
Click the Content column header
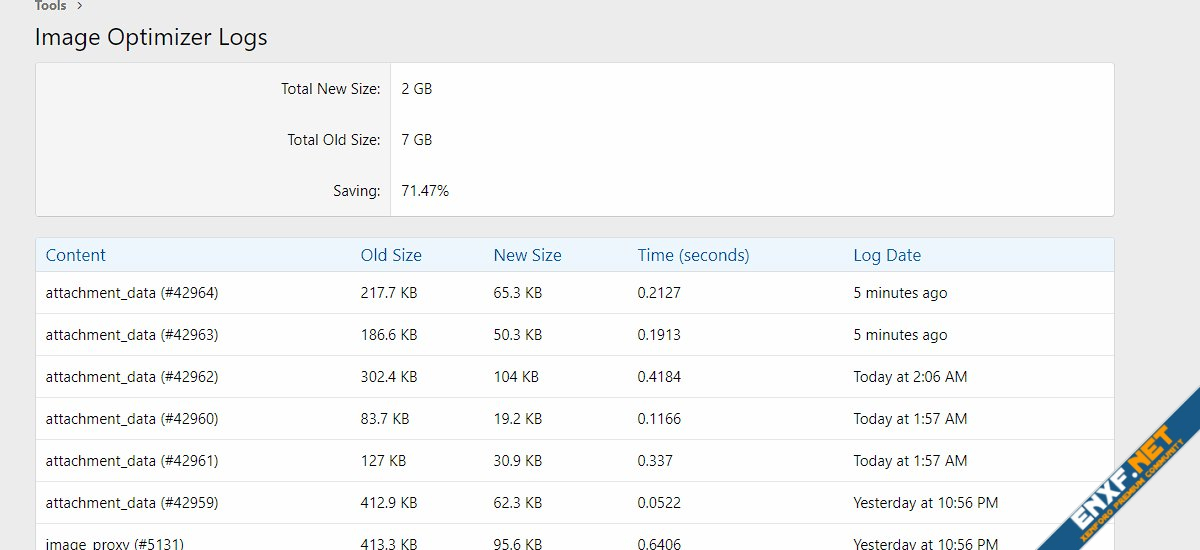tap(76, 255)
